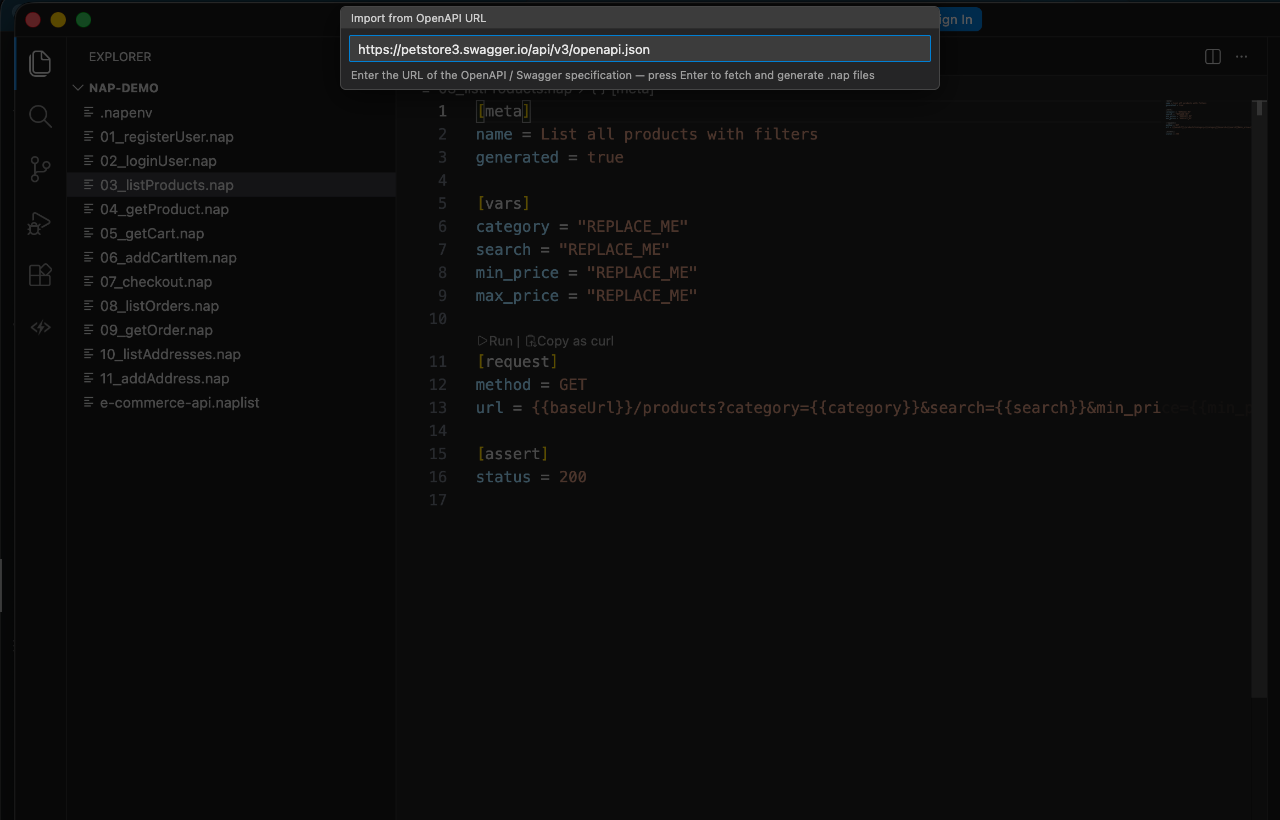Image resolution: width=1280 pixels, height=820 pixels.
Task: Click the split editor right icon
Action: (1213, 57)
